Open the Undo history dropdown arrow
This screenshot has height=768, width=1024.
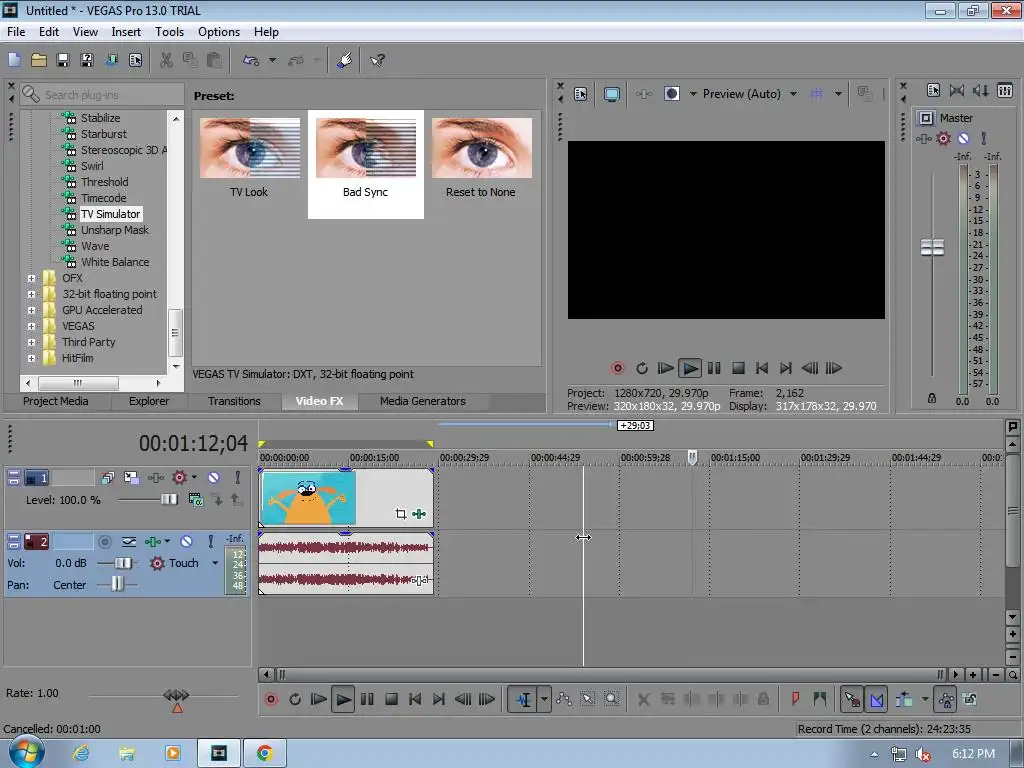(272, 60)
